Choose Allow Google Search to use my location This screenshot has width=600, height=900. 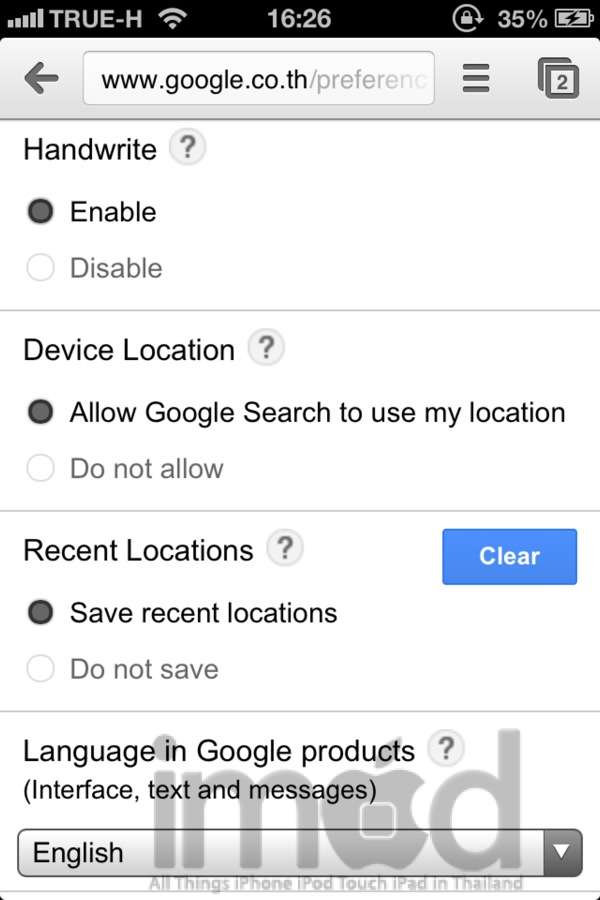click(41, 412)
